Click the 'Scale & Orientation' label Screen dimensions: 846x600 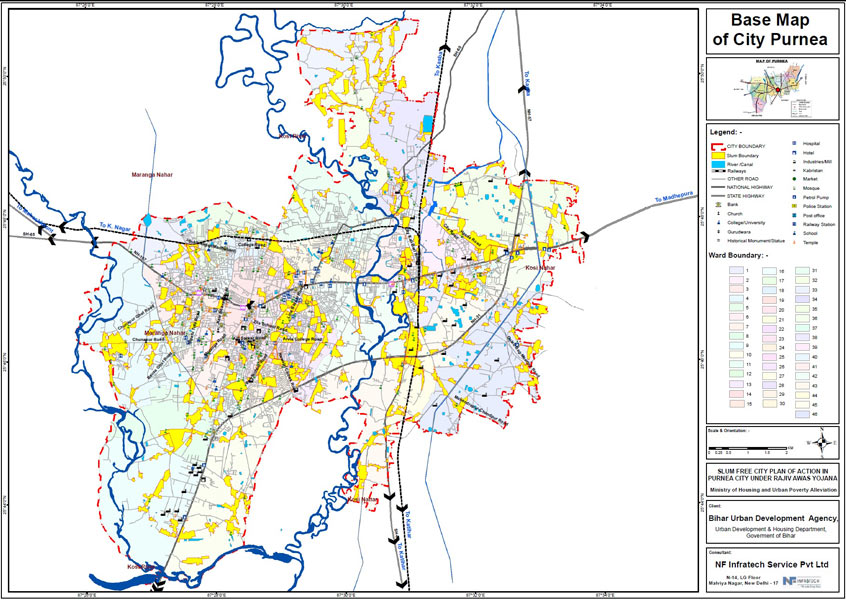tap(728, 431)
